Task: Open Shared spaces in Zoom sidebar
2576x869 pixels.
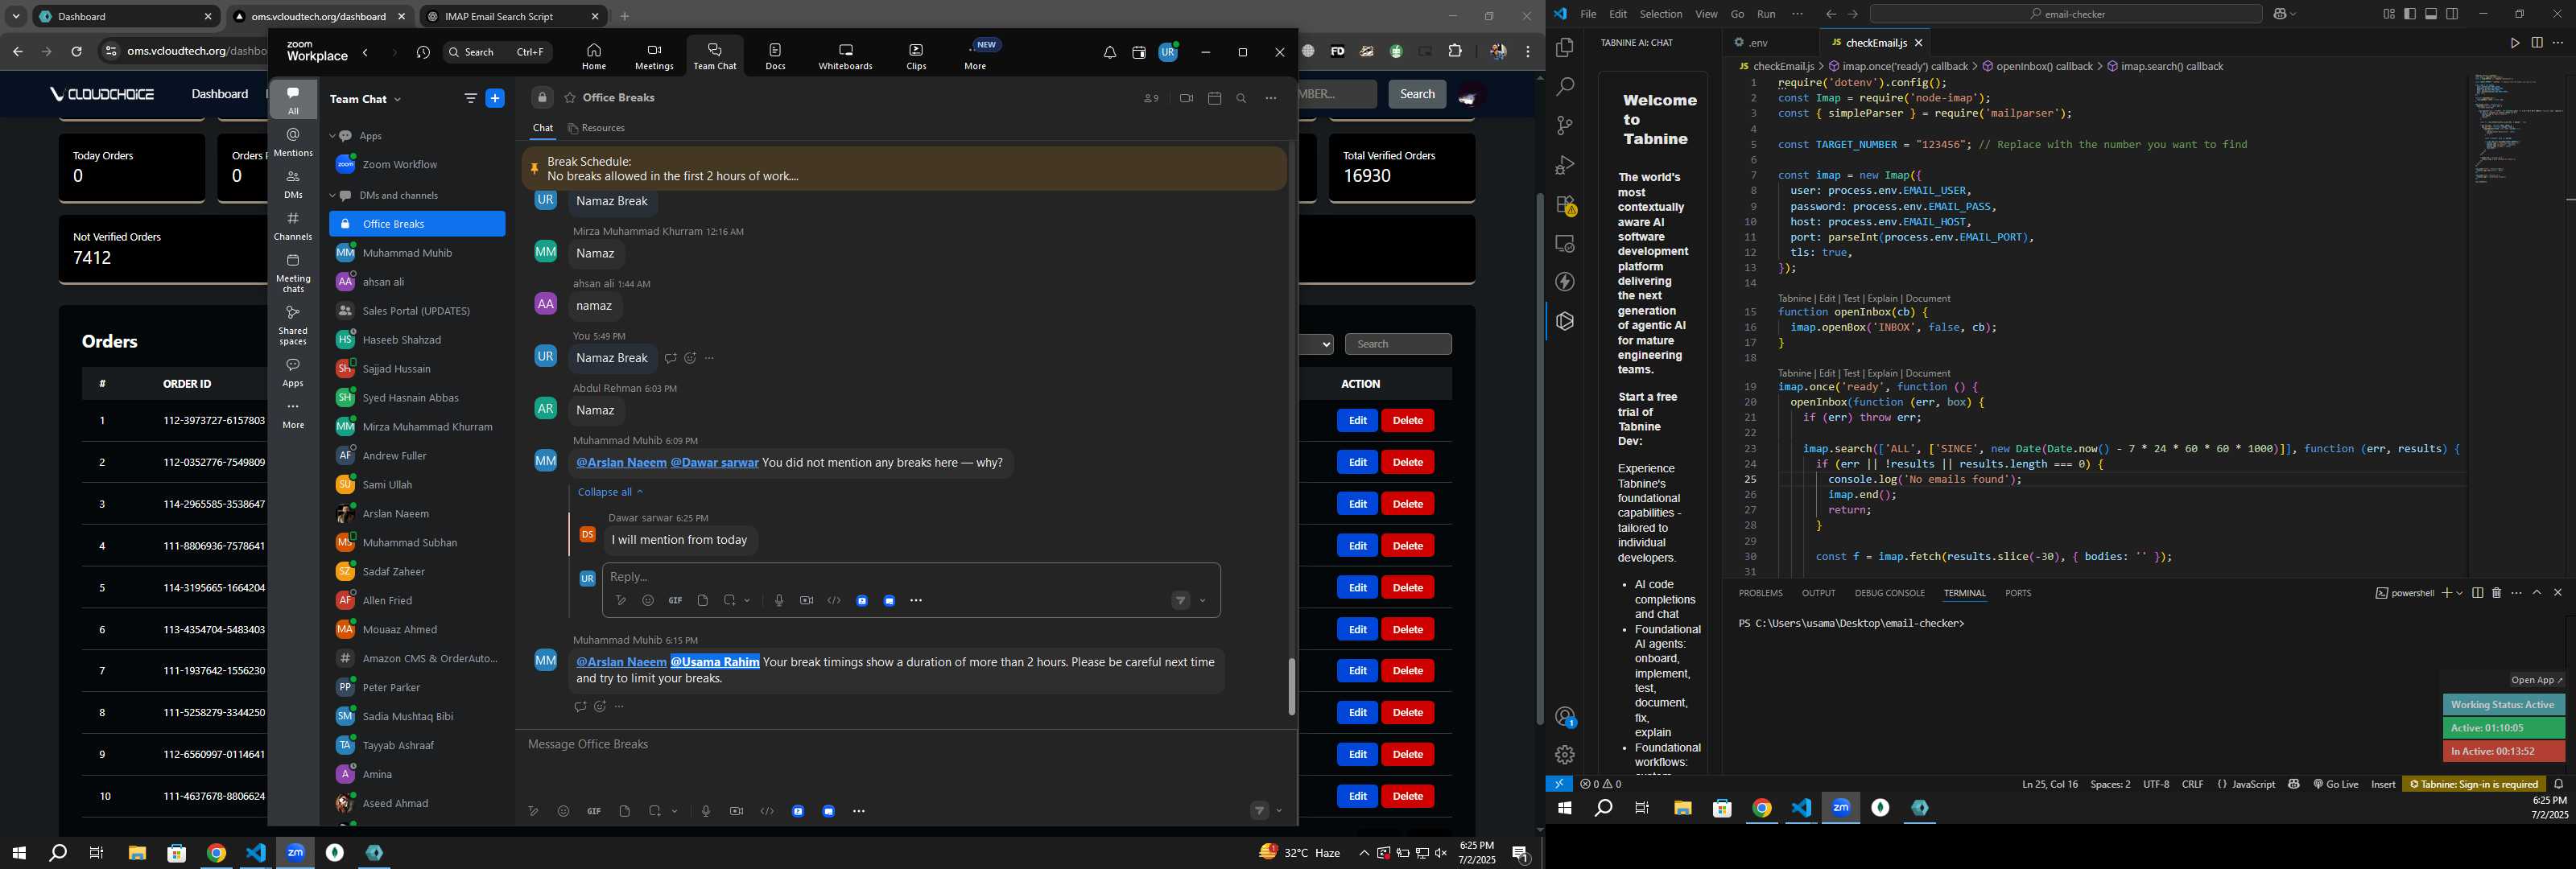Action: pyautogui.click(x=293, y=325)
